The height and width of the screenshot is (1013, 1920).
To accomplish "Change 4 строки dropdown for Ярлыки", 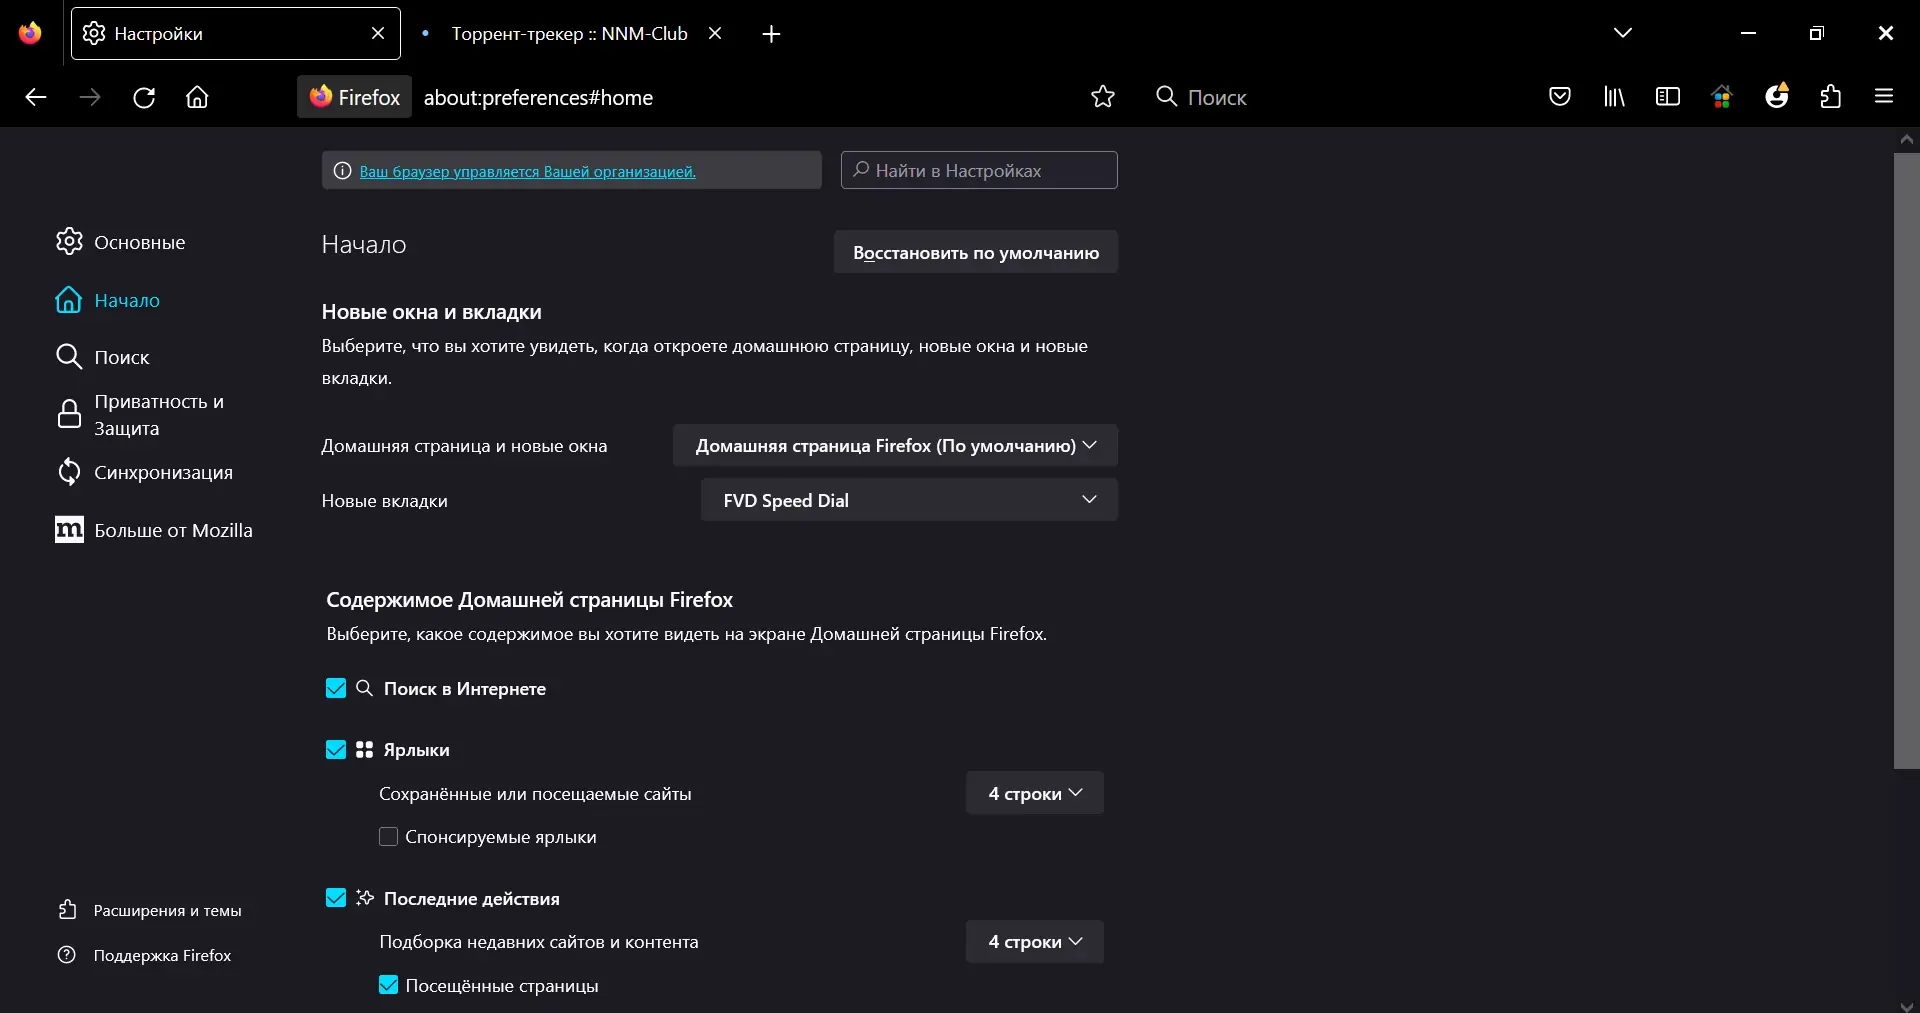I will point(1034,793).
